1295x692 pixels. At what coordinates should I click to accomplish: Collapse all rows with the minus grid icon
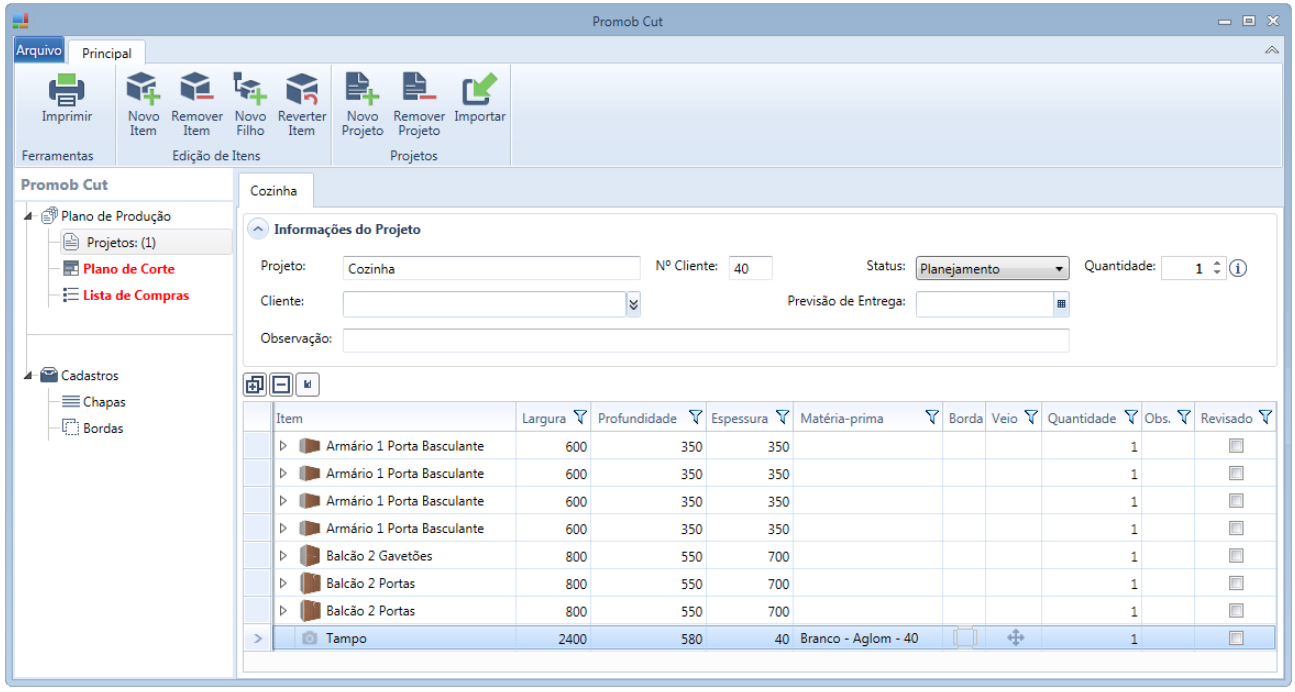pyautogui.click(x=281, y=384)
